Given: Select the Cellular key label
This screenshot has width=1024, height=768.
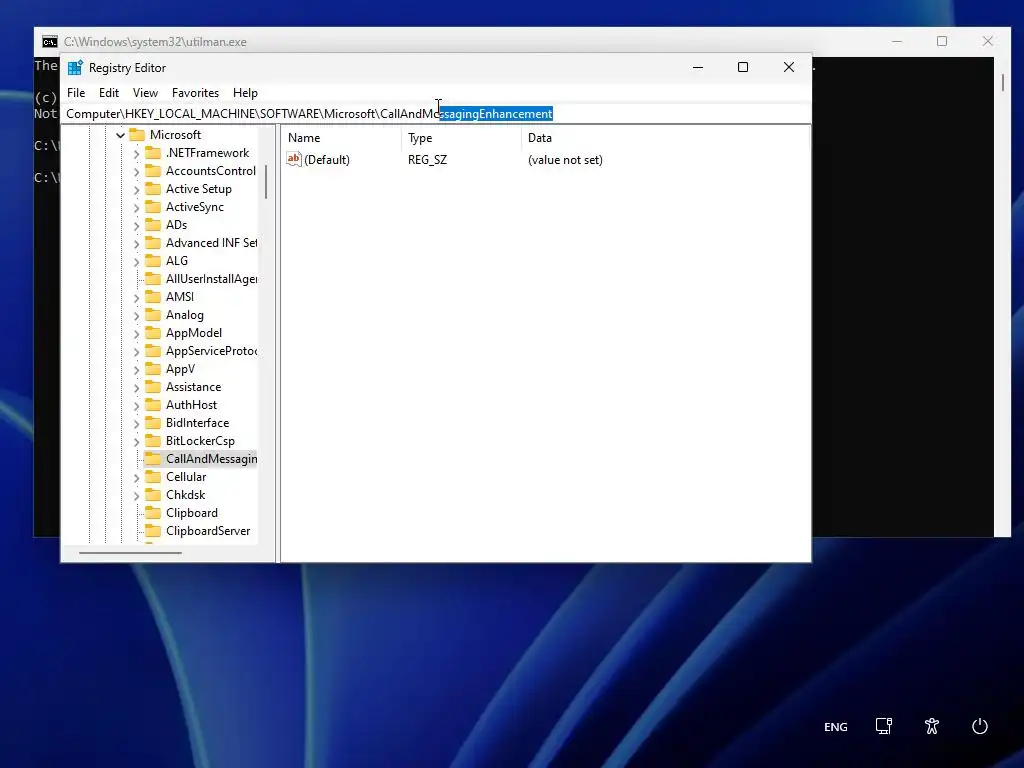Looking at the screenshot, I should tap(186, 477).
